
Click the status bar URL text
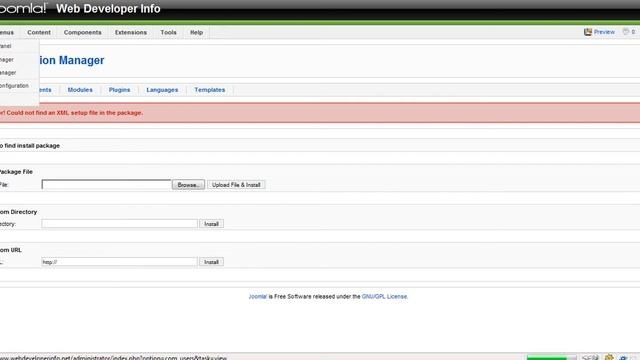(113, 358)
